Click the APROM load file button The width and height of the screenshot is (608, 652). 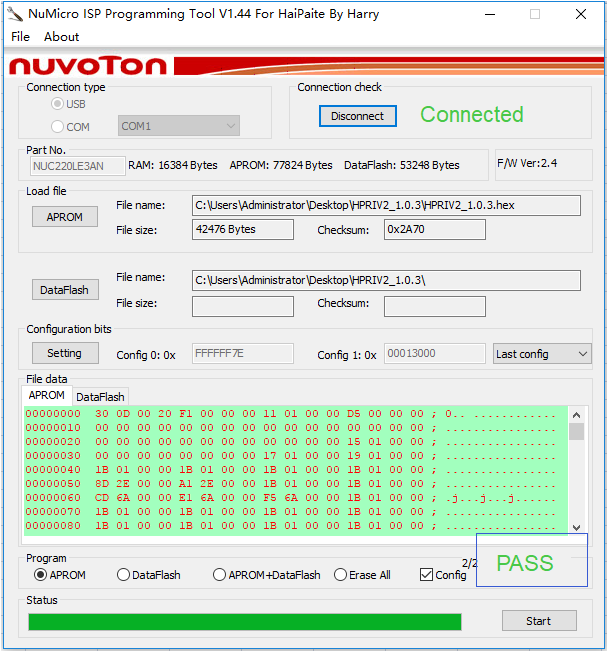pos(65,217)
